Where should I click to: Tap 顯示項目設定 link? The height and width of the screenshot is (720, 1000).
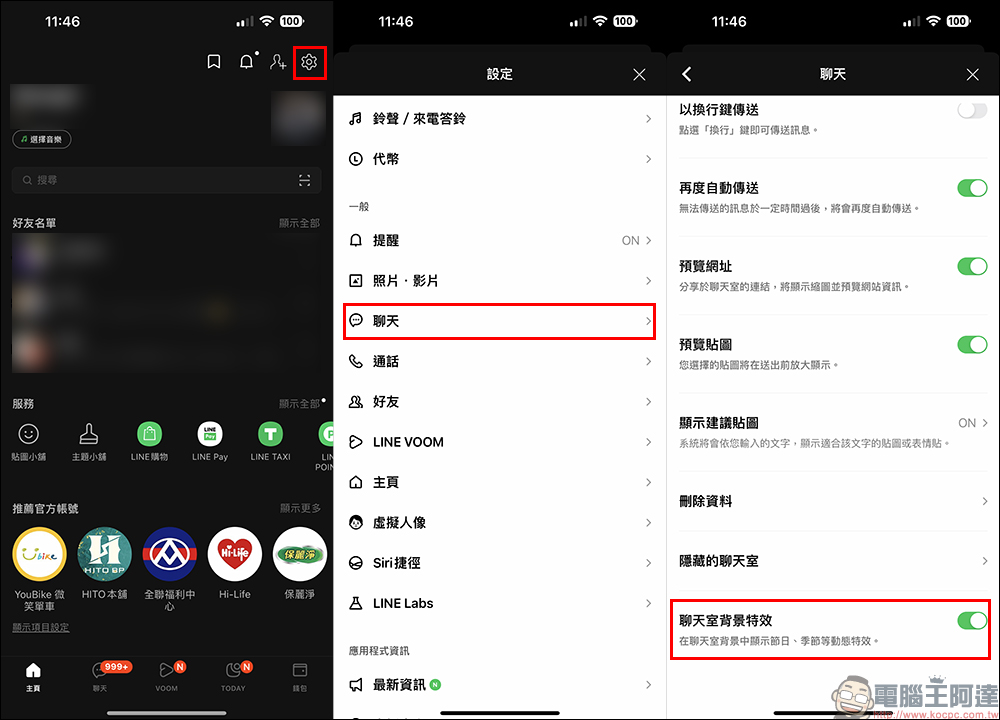pyautogui.click(x=41, y=627)
